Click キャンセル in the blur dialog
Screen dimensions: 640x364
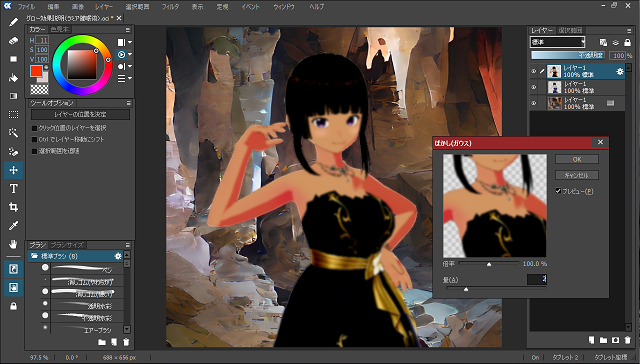577,175
